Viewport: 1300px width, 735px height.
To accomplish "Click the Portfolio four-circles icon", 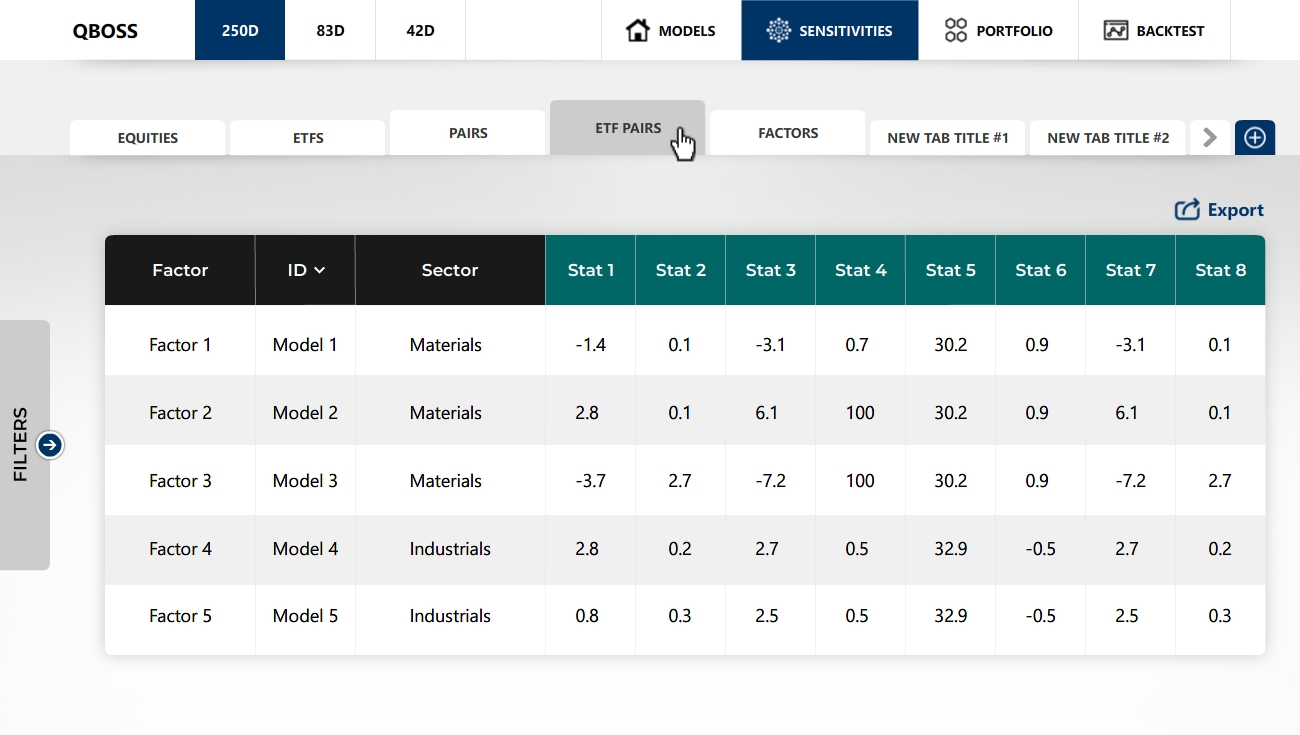I will coord(956,30).
